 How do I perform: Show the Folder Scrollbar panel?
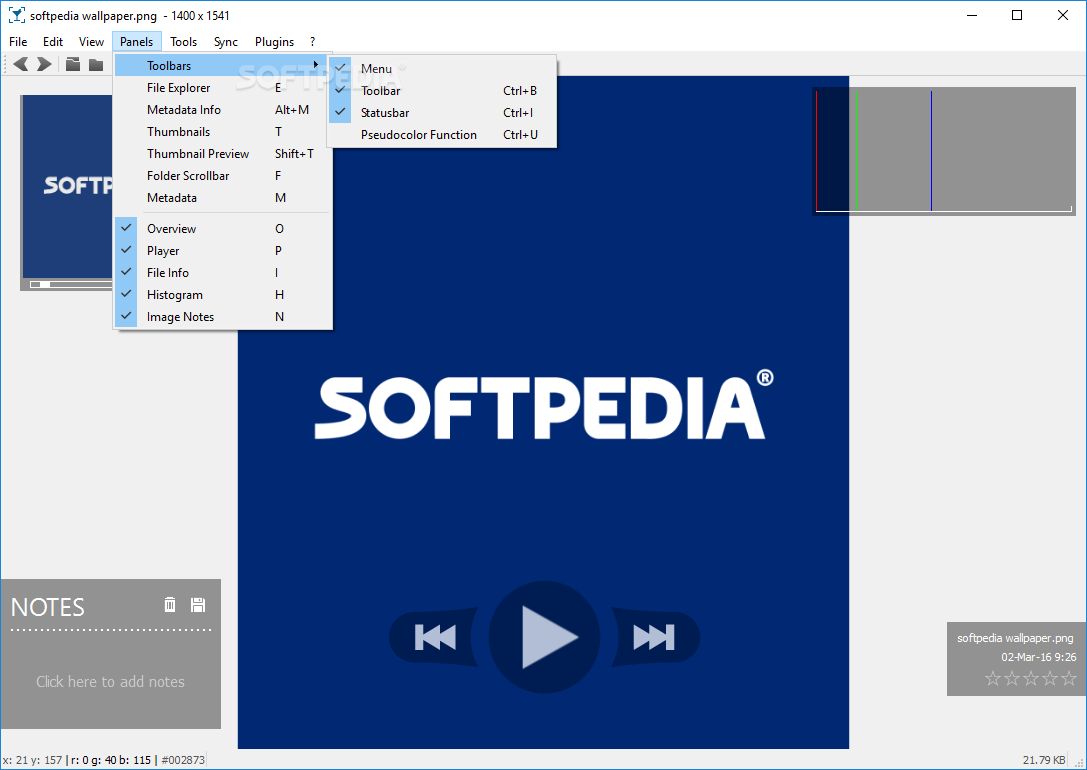click(x=223, y=176)
